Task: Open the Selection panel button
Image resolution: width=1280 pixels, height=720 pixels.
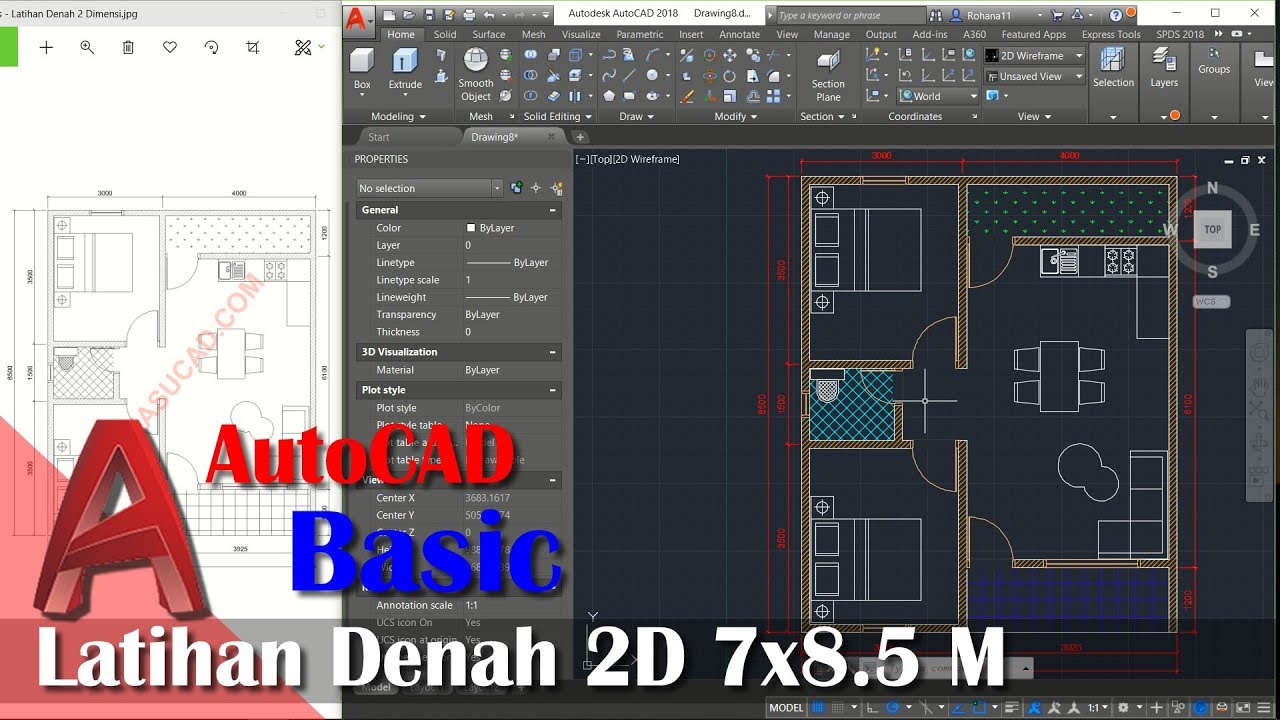Action: [1113, 68]
